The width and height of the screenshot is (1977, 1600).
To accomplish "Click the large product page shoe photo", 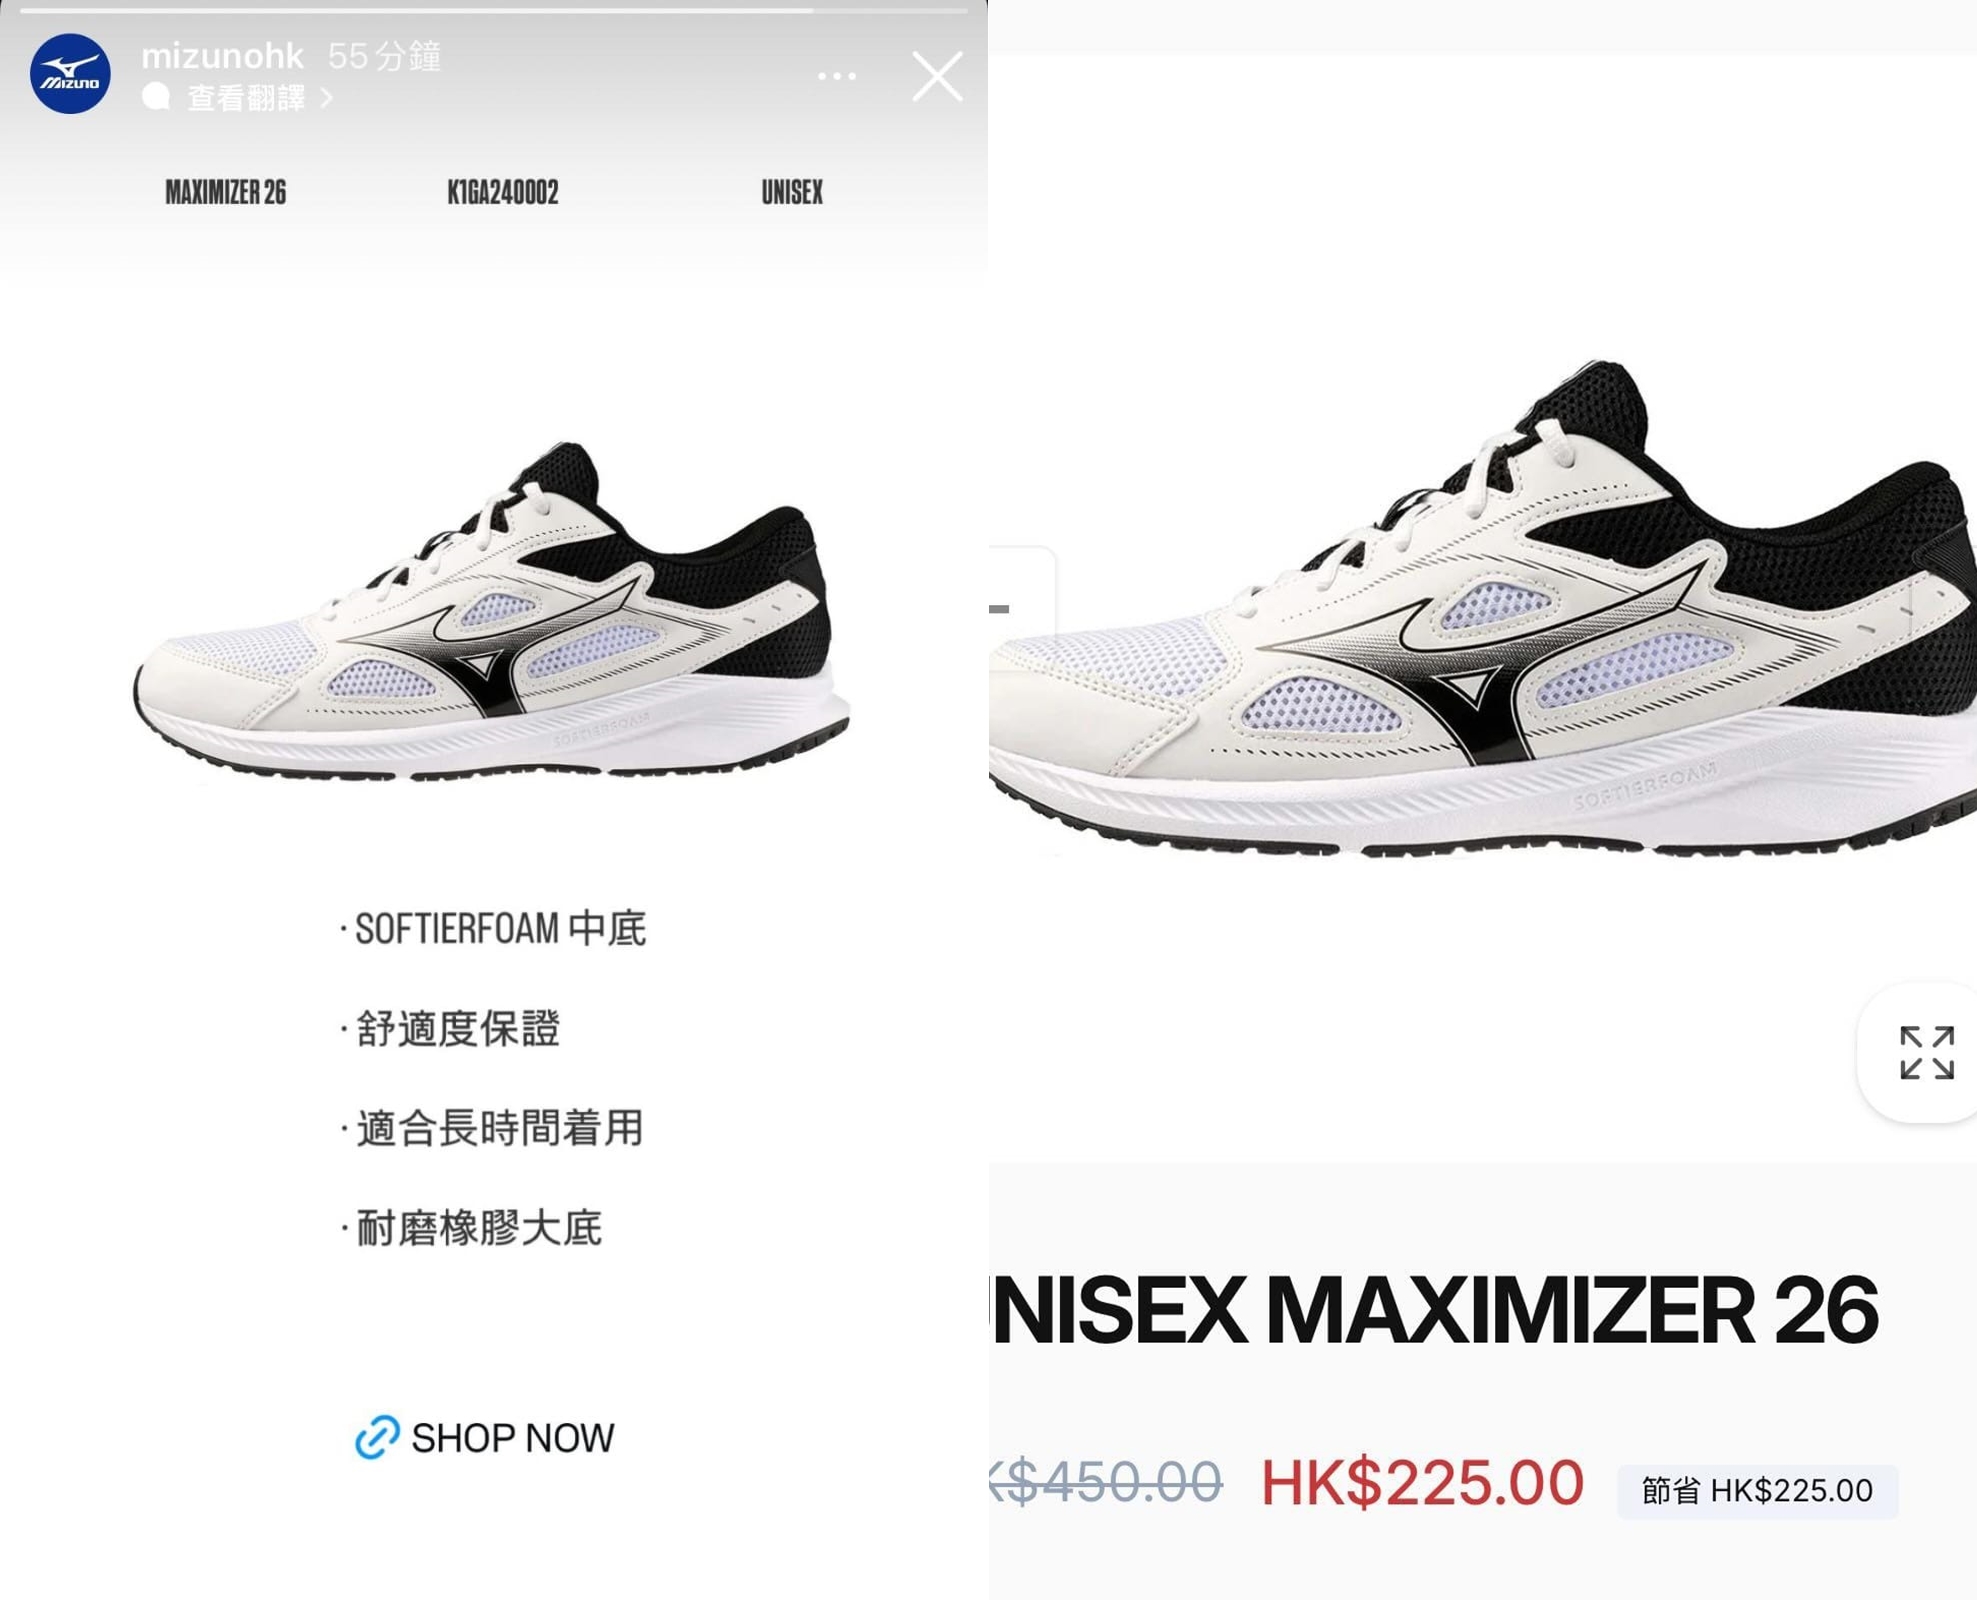I will tap(1483, 608).
